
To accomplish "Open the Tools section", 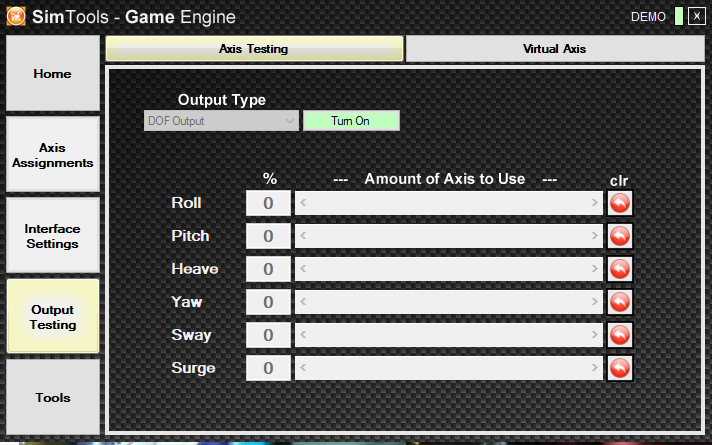I will click(53, 397).
